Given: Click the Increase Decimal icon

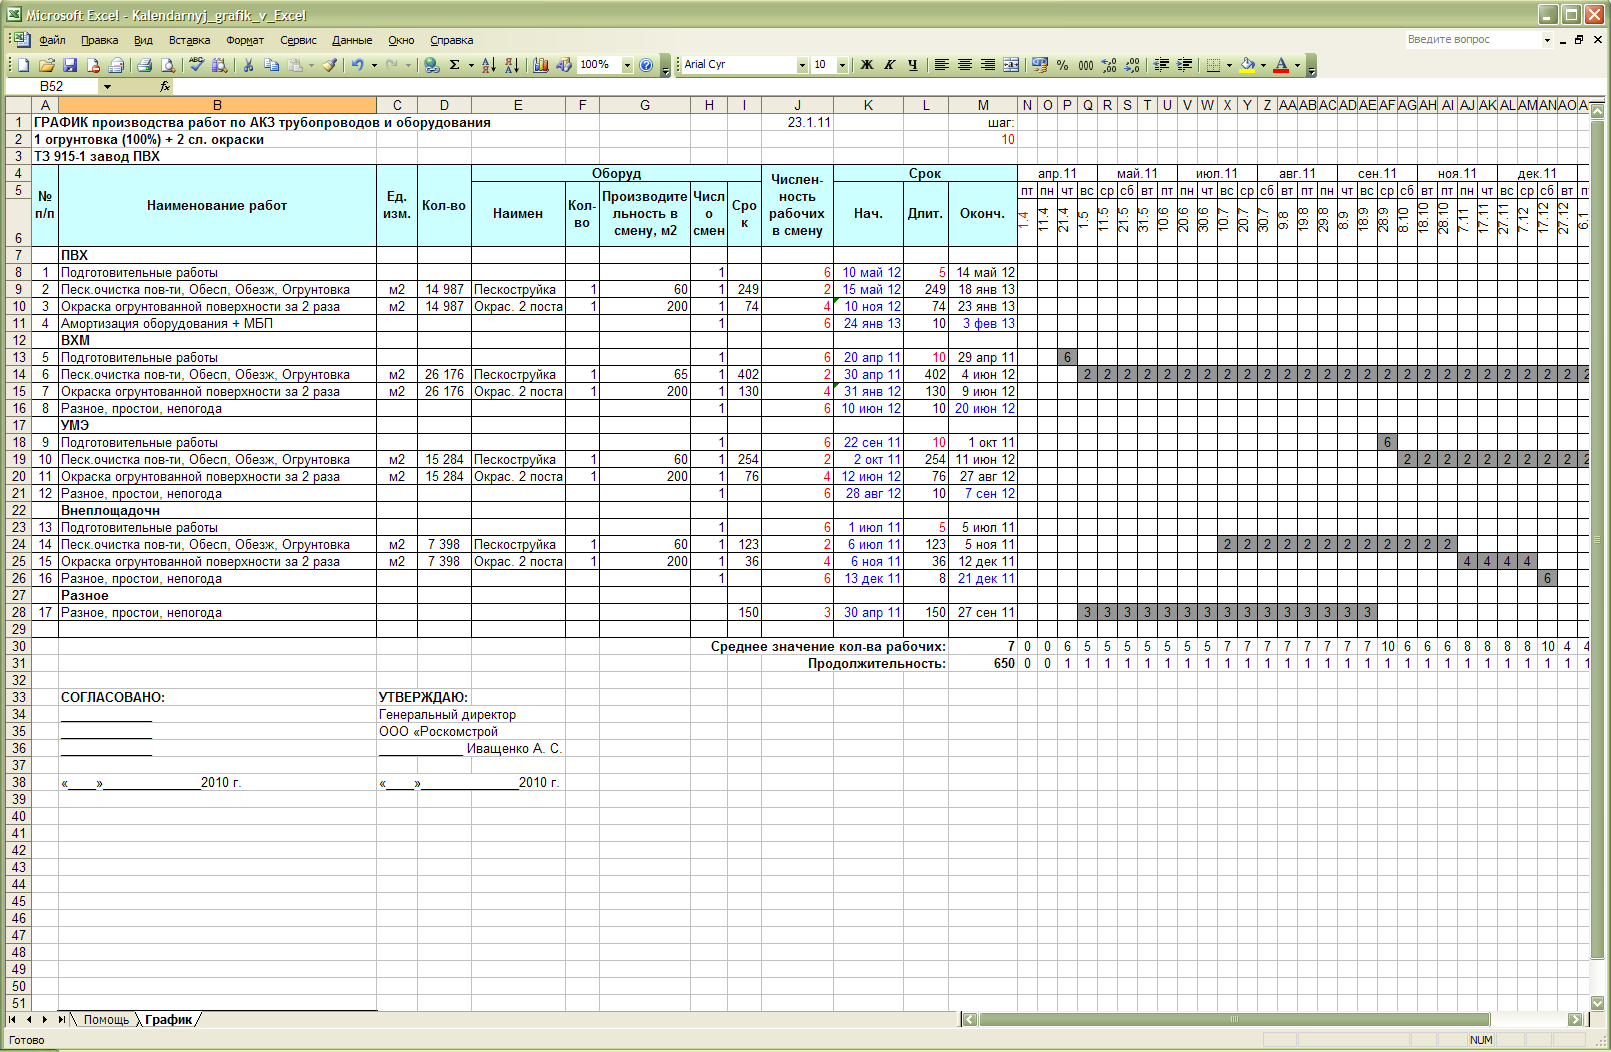Looking at the screenshot, I should (x=1109, y=65).
